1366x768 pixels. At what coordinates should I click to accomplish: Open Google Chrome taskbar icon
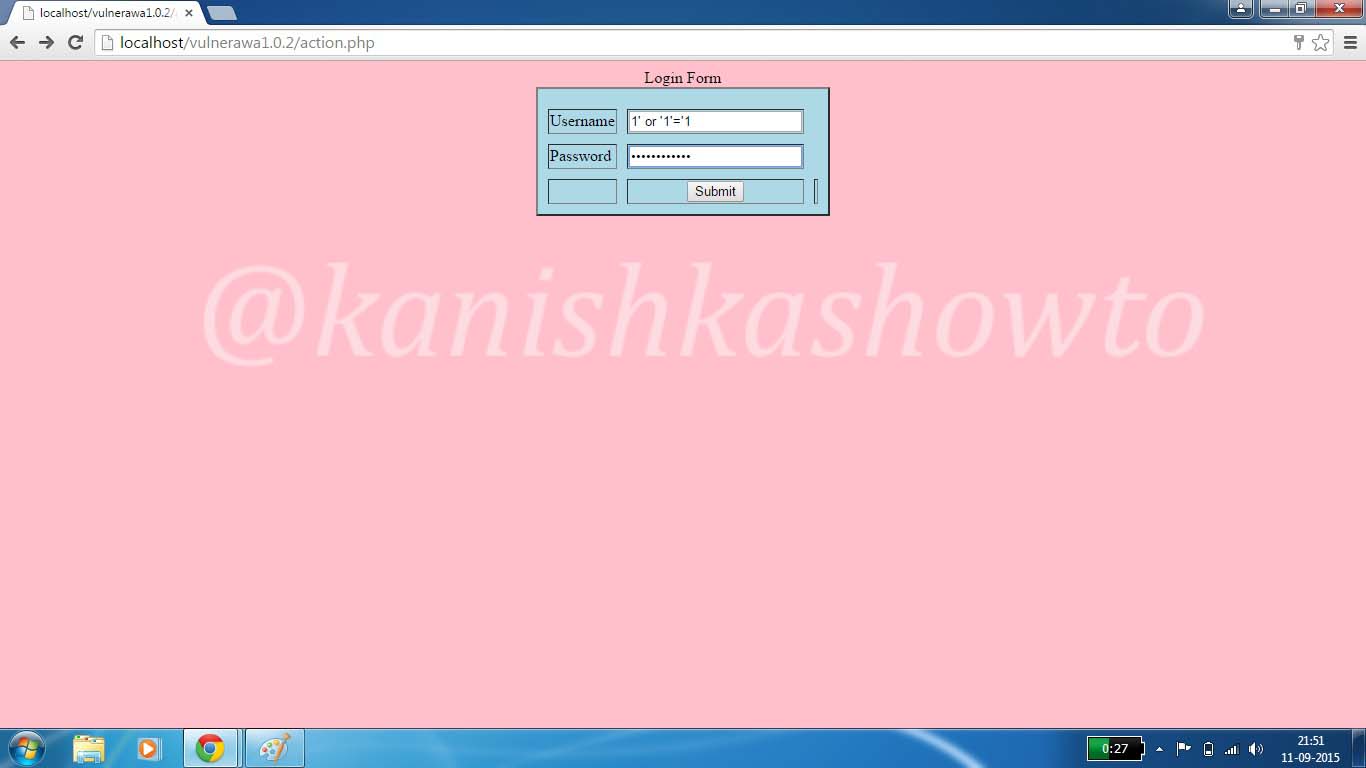210,747
